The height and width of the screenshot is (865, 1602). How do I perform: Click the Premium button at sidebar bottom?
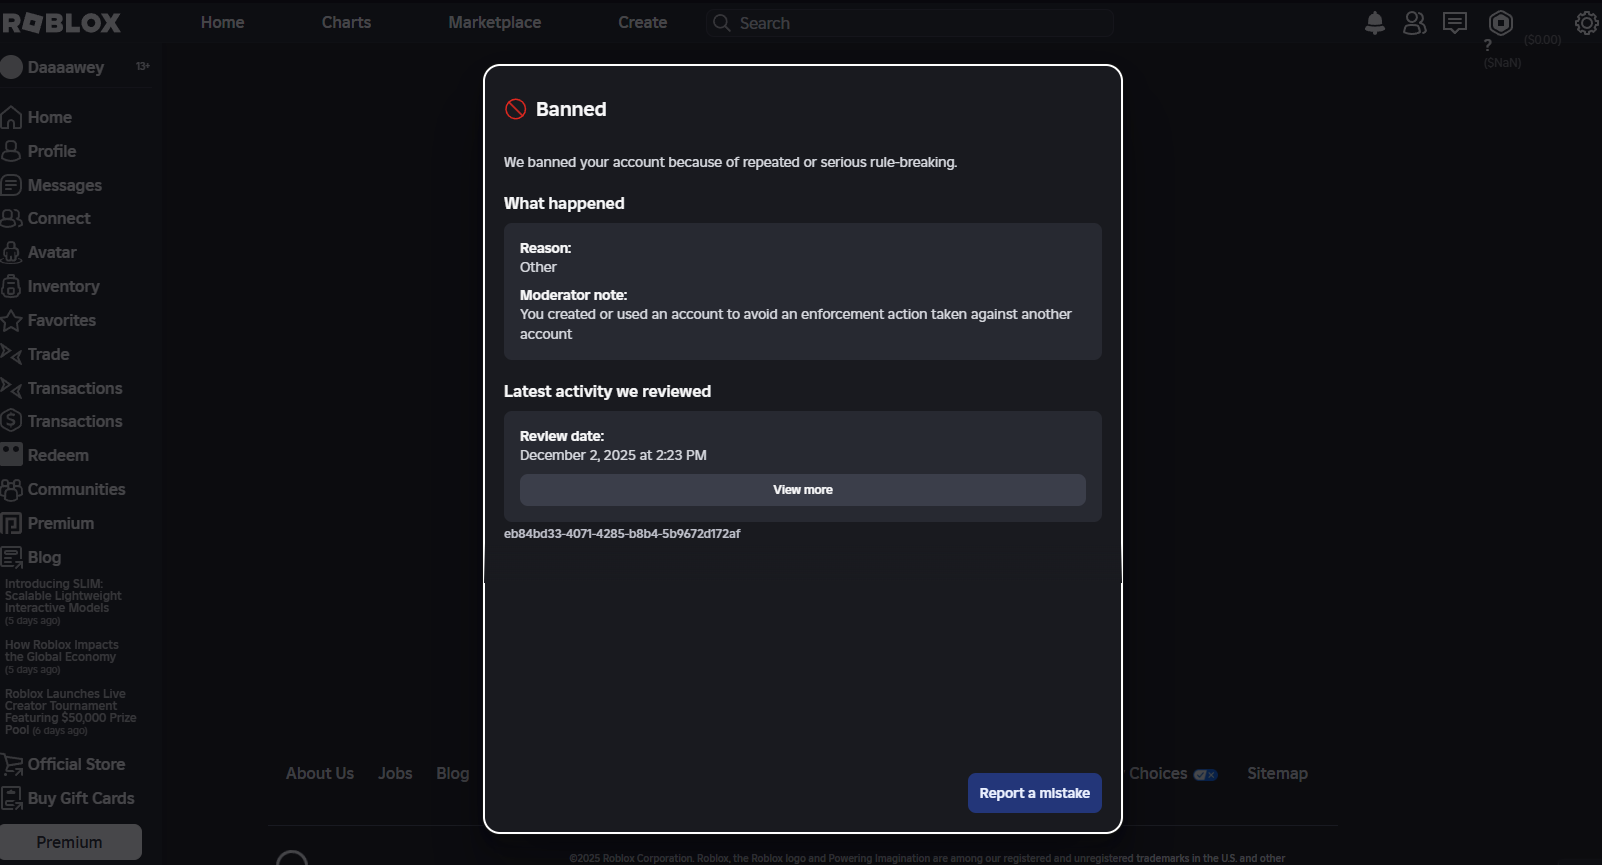[70, 842]
